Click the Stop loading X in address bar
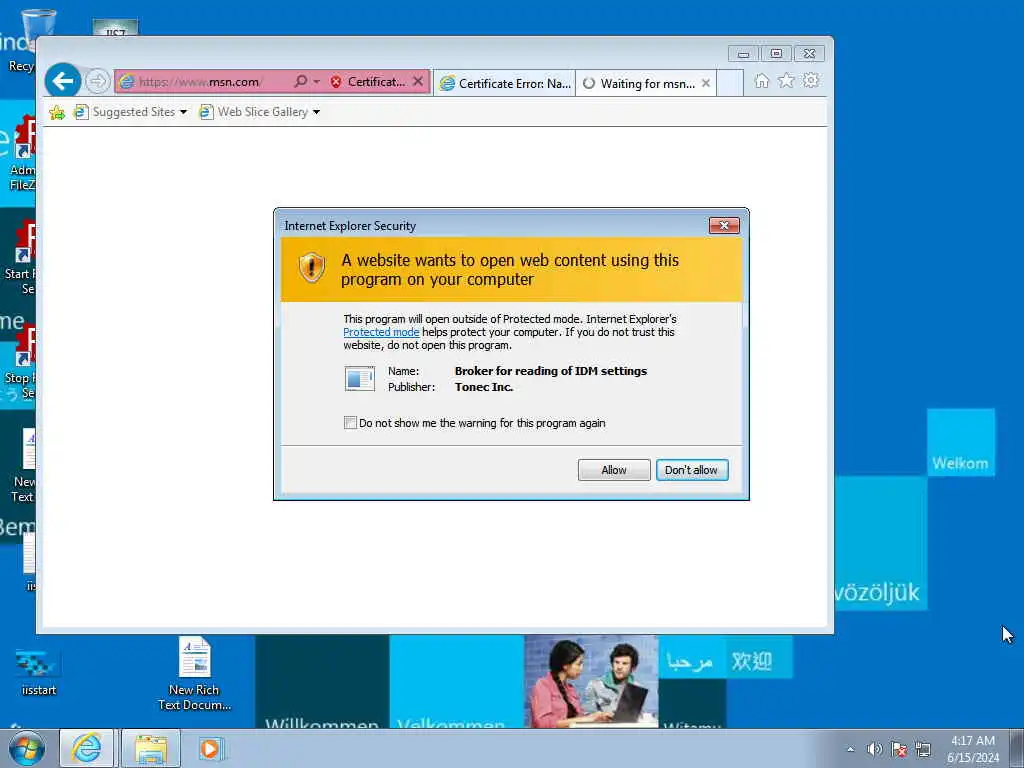This screenshot has width=1024, height=768. [x=419, y=82]
